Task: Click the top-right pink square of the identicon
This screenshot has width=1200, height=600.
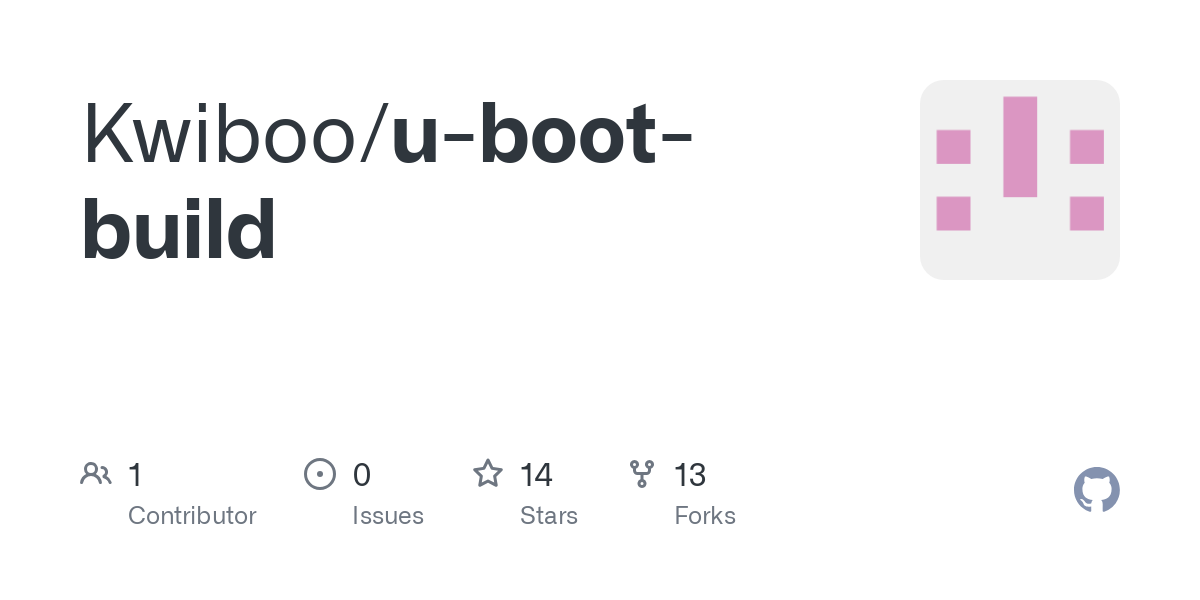Action: coord(1087,147)
